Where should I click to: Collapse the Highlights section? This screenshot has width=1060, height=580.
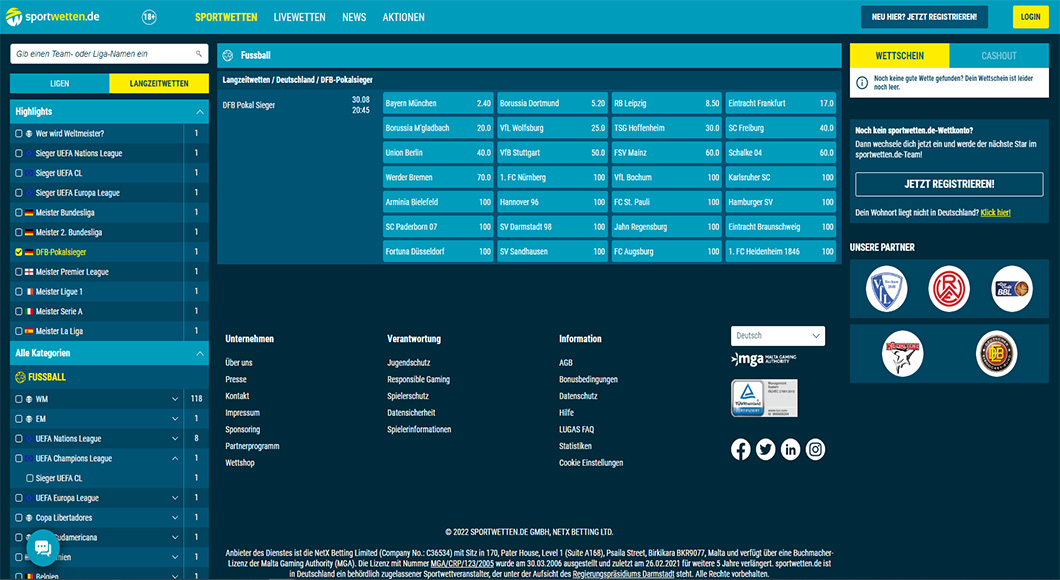pos(199,112)
